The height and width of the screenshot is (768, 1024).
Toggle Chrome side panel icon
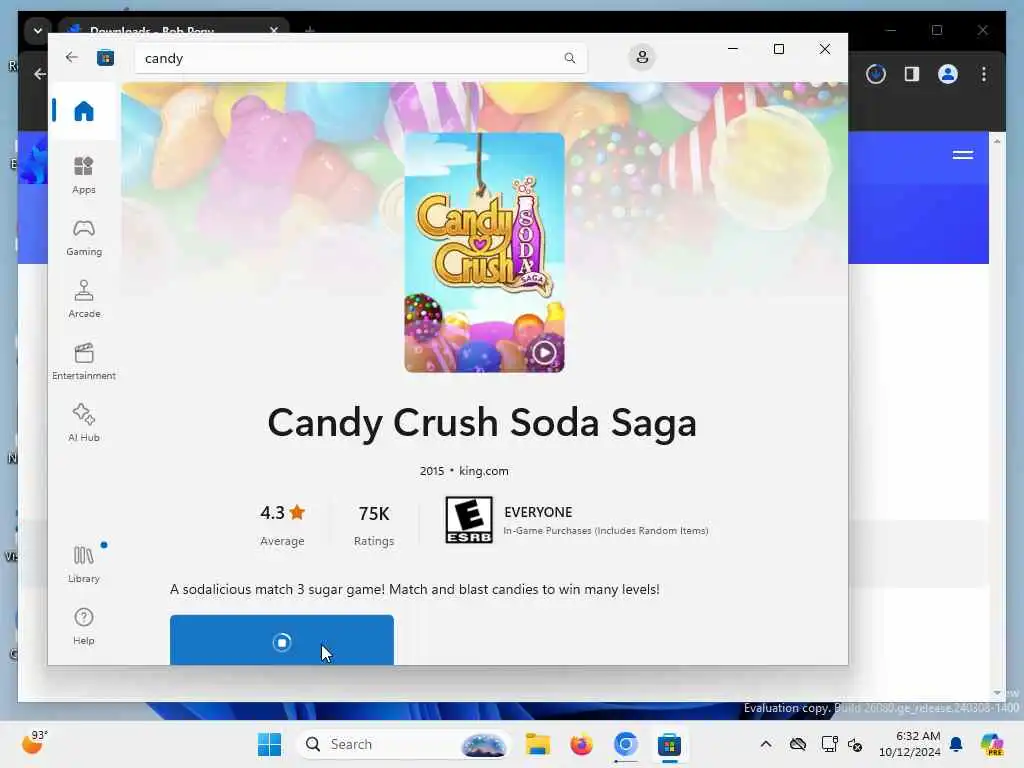pos(912,74)
